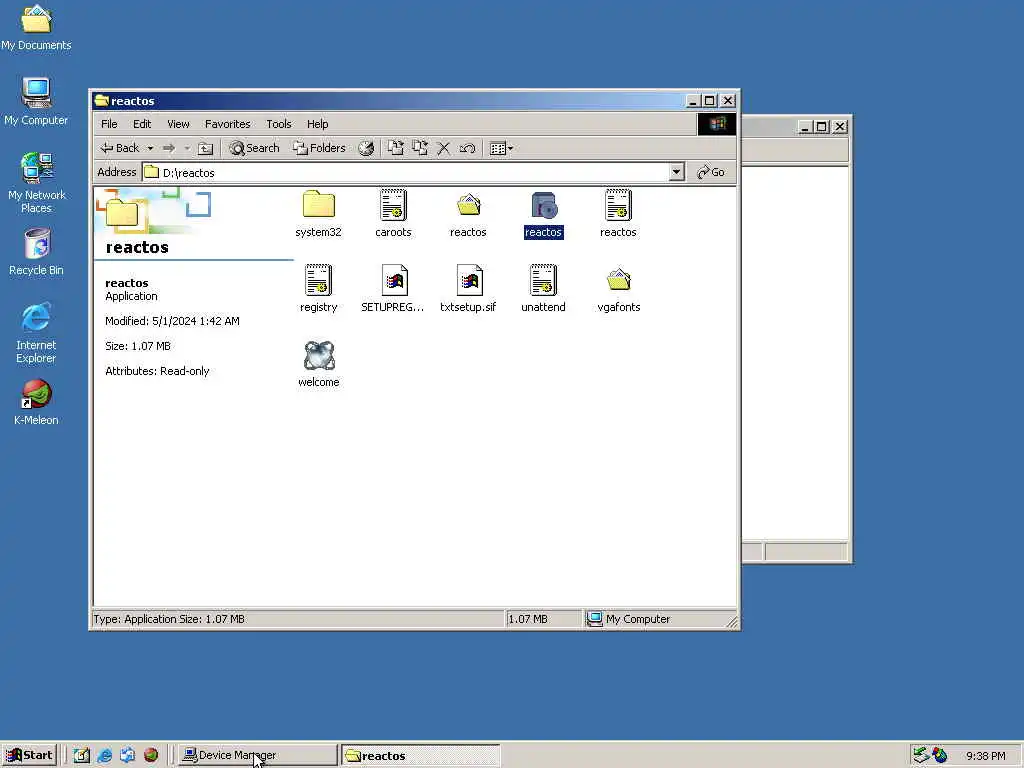Screen dimensions: 1024x768
Task: Select the SETUPREG... file
Action: tap(393, 289)
